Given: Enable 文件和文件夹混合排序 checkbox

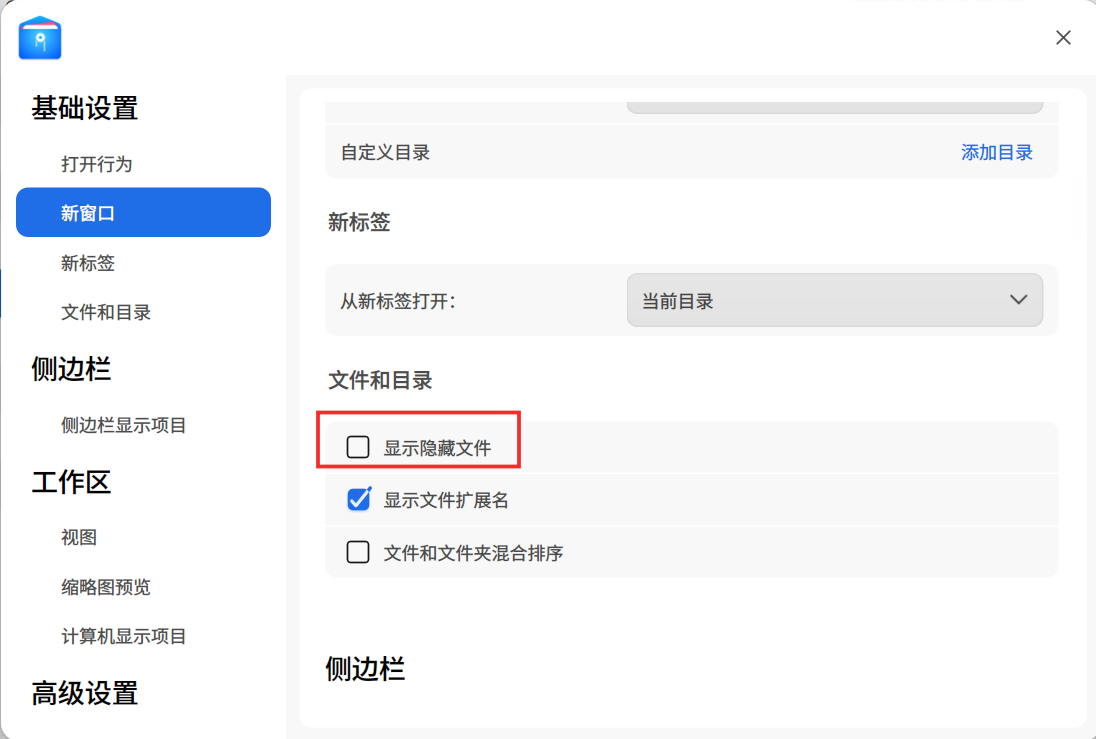Looking at the screenshot, I should (358, 551).
